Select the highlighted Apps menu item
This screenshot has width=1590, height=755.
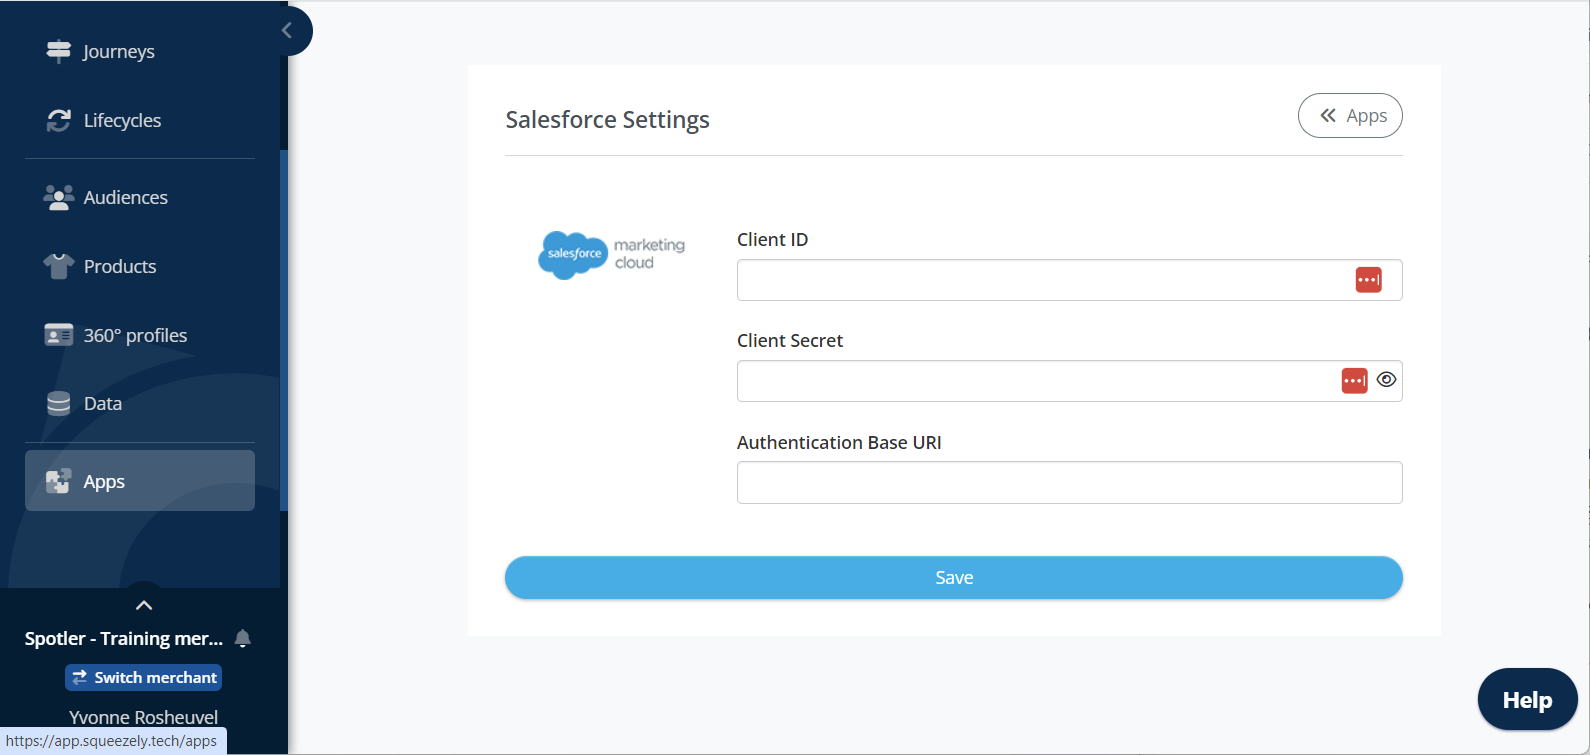pyautogui.click(x=140, y=481)
